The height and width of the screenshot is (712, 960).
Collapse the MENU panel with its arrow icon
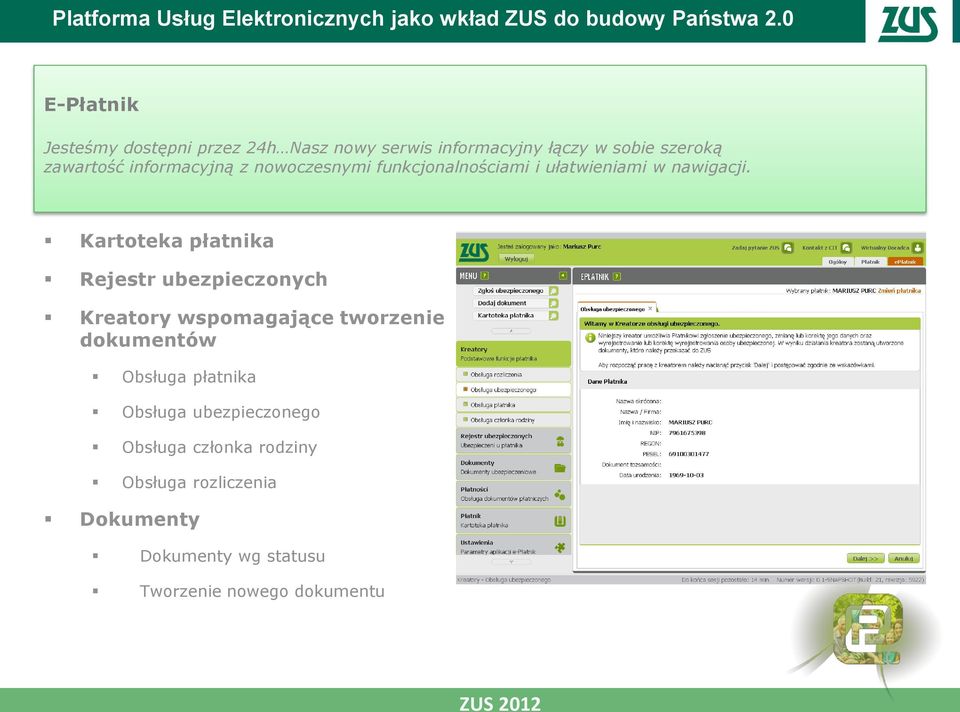pos(563,276)
